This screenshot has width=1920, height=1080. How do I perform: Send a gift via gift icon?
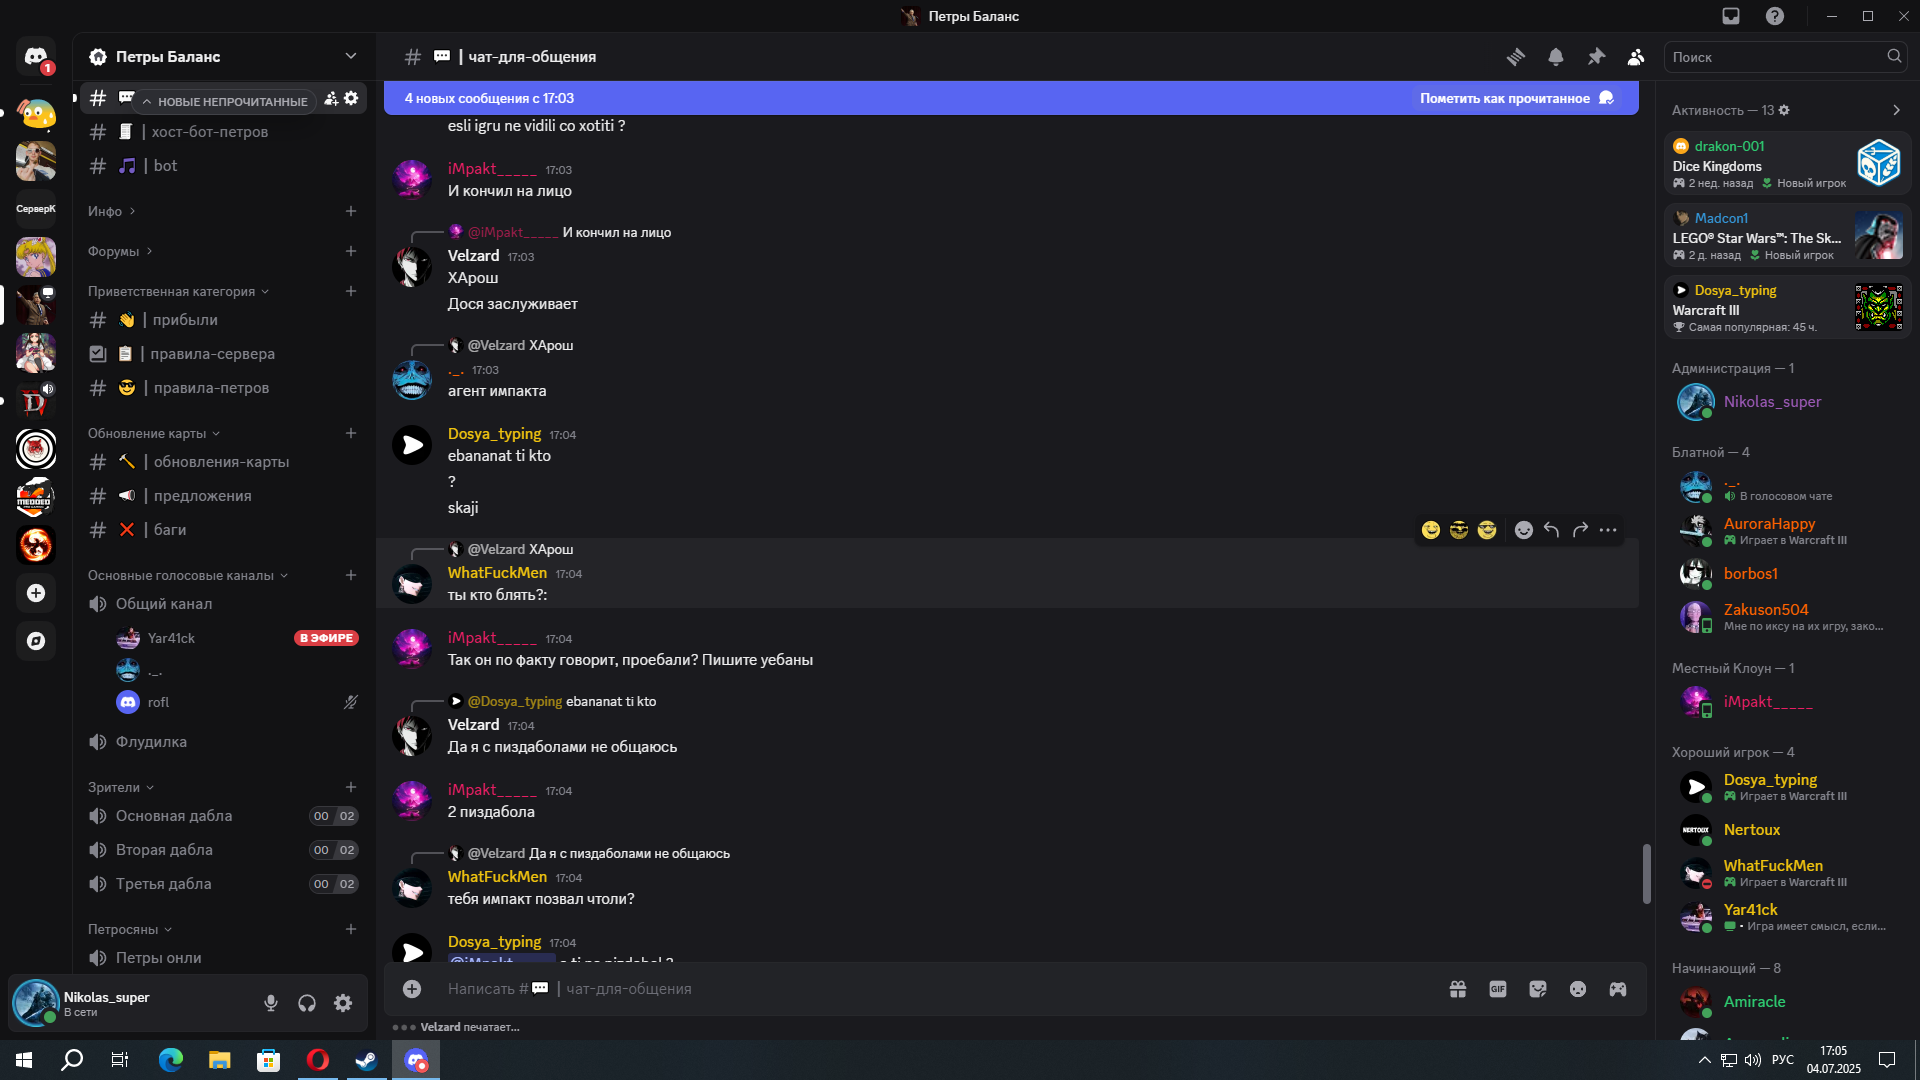click(1458, 989)
